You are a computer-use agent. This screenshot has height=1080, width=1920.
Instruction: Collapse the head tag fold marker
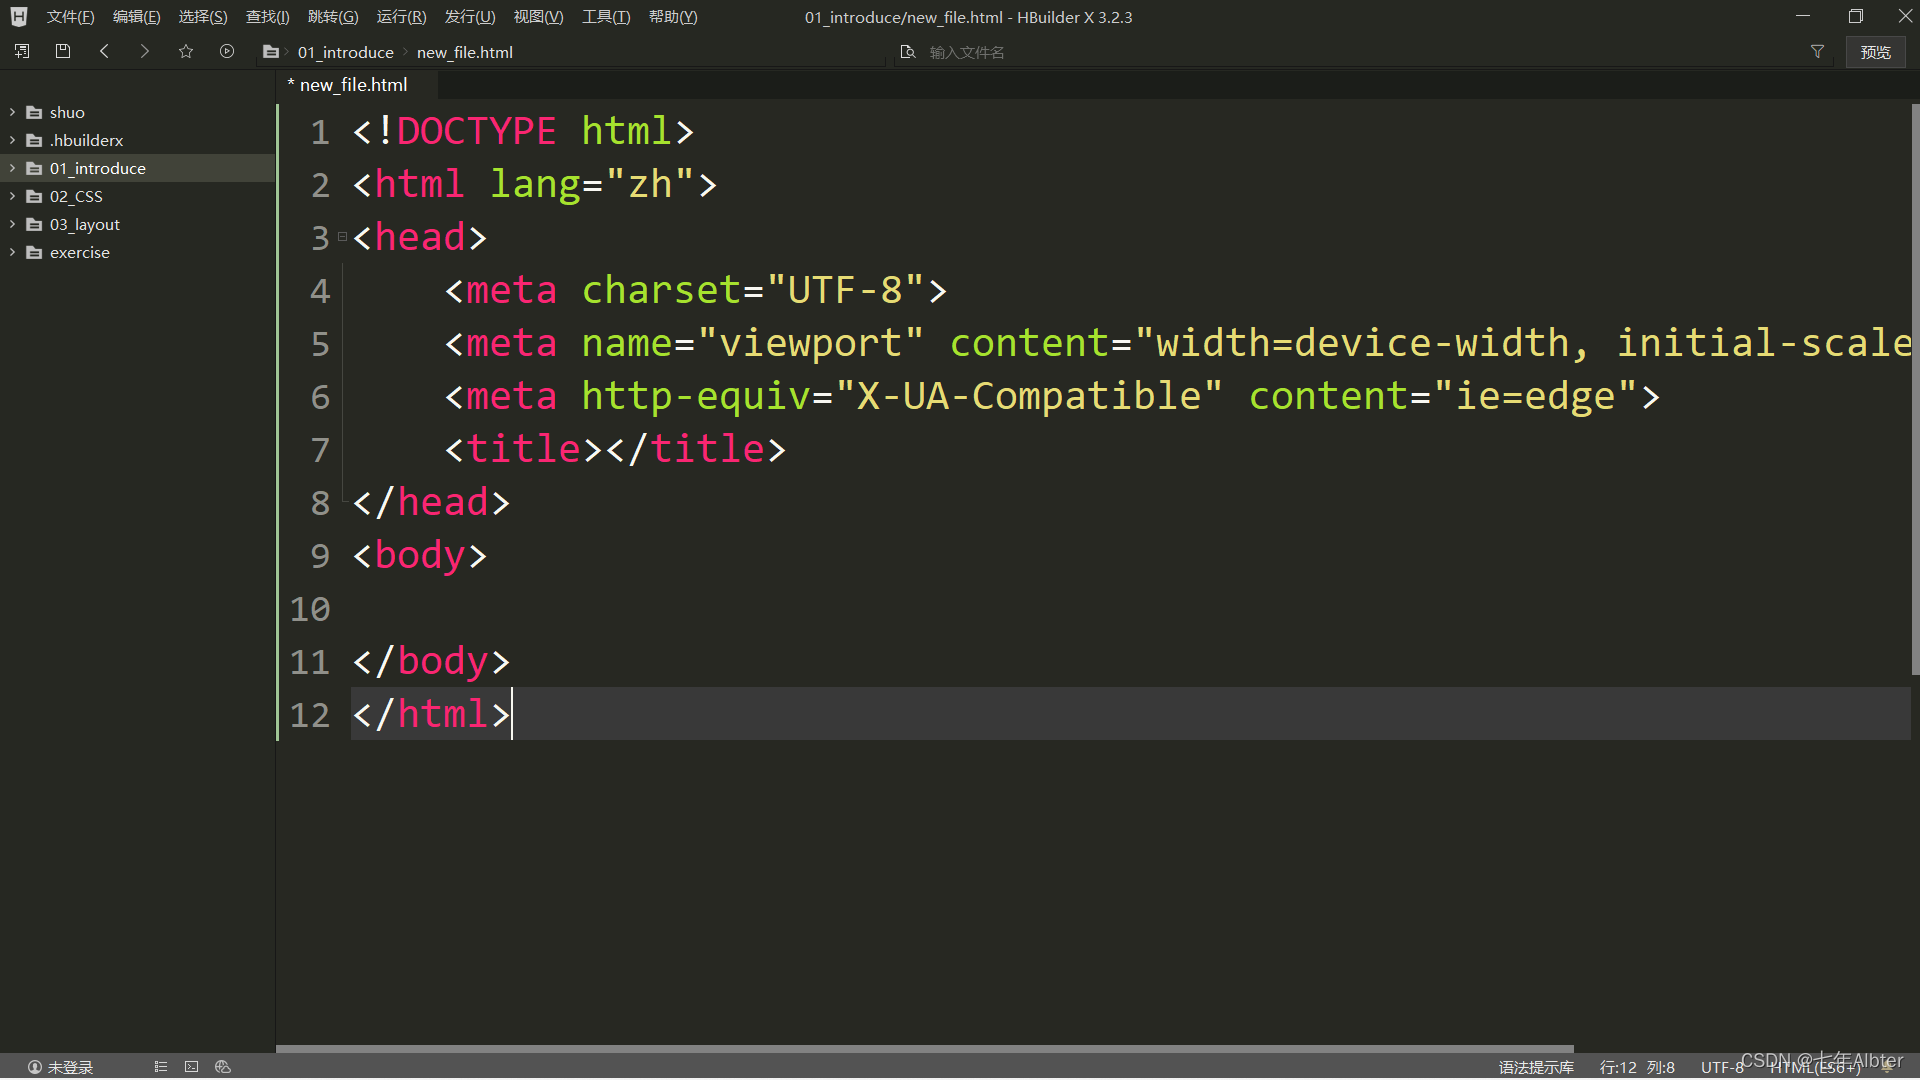pos(342,237)
